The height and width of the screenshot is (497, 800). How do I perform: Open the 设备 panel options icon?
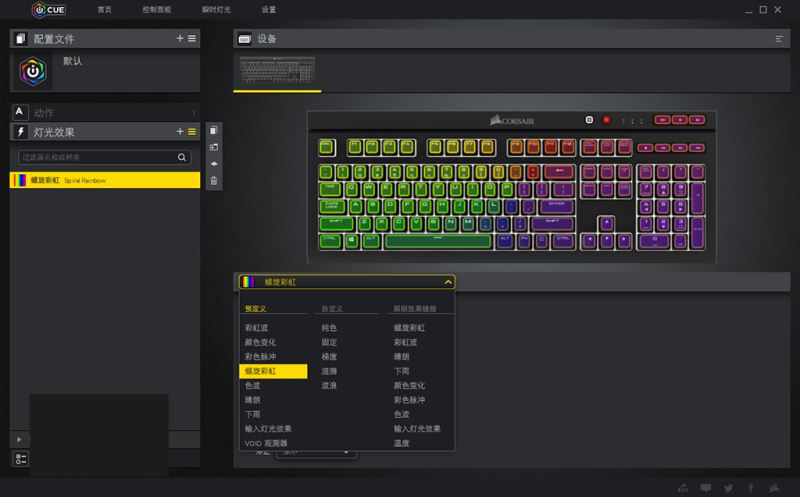pyautogui.click(x=779, y=39)
